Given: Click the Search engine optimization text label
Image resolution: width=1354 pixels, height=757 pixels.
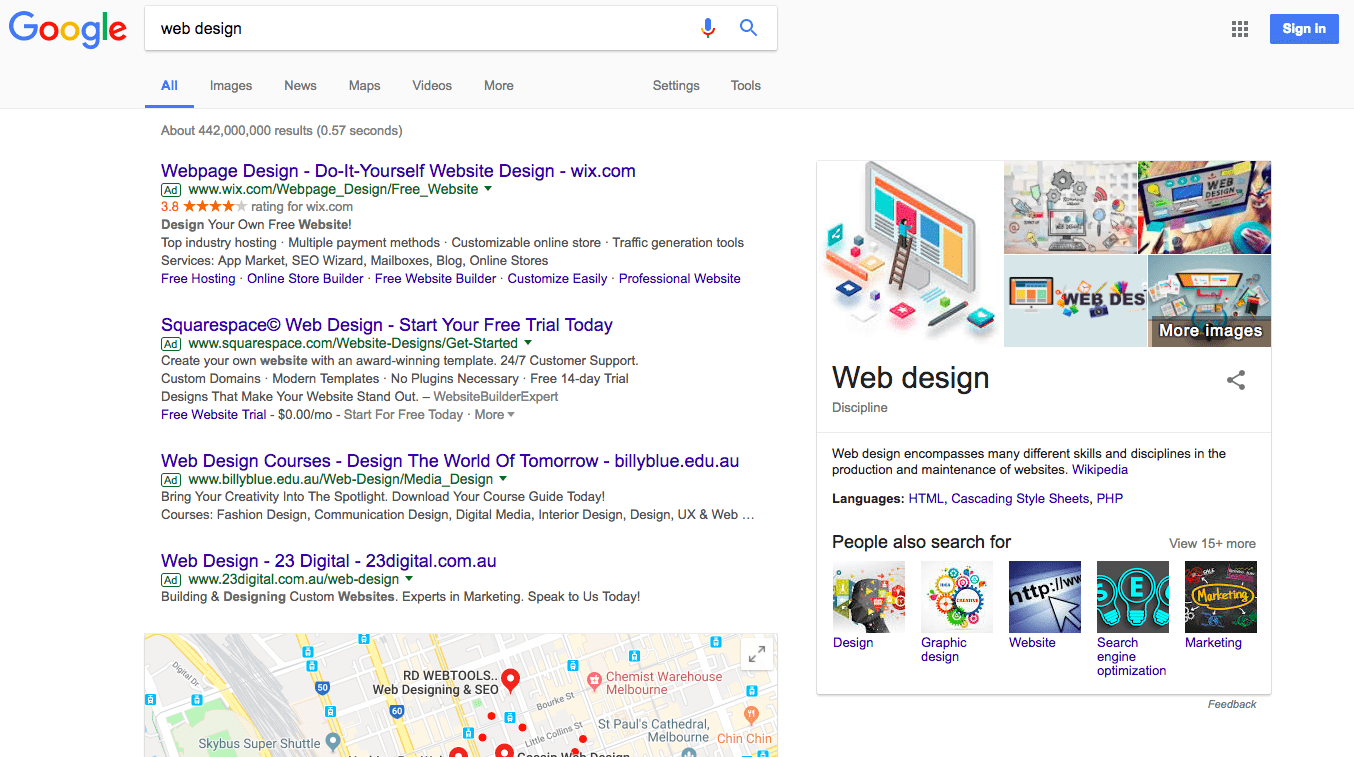Looking at the screenshot, I should coord(1131,657).
